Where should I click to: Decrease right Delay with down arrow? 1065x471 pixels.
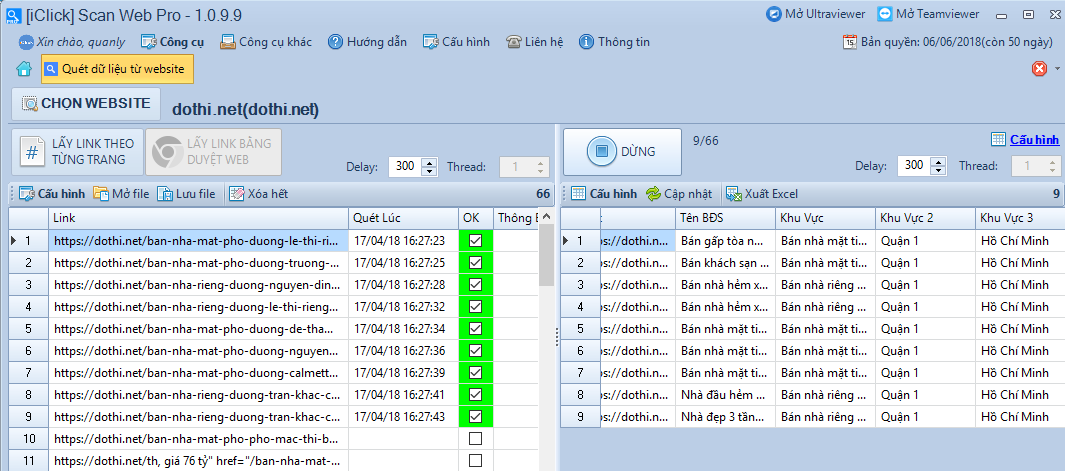click(x=938, y=171)
